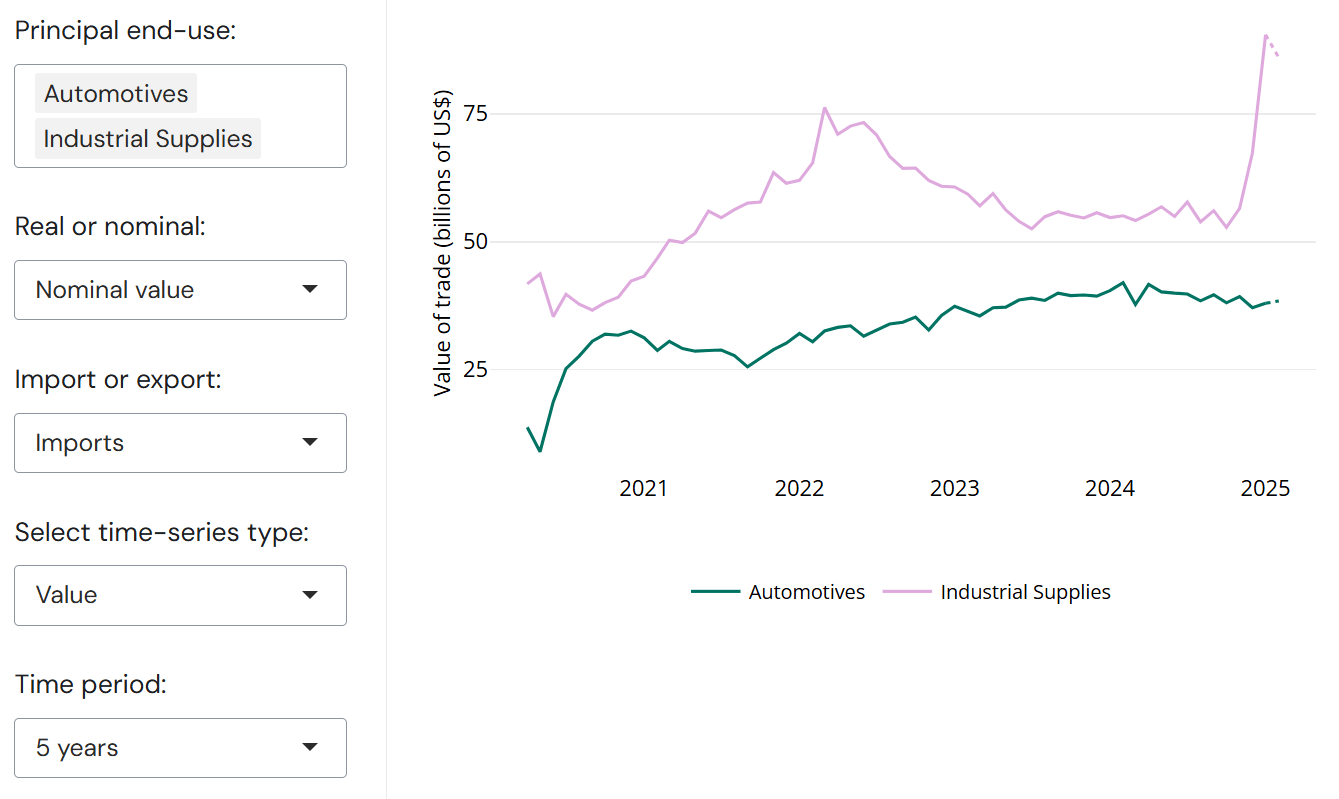Click the 2023 label on the x-axis

tap(954, 489)
